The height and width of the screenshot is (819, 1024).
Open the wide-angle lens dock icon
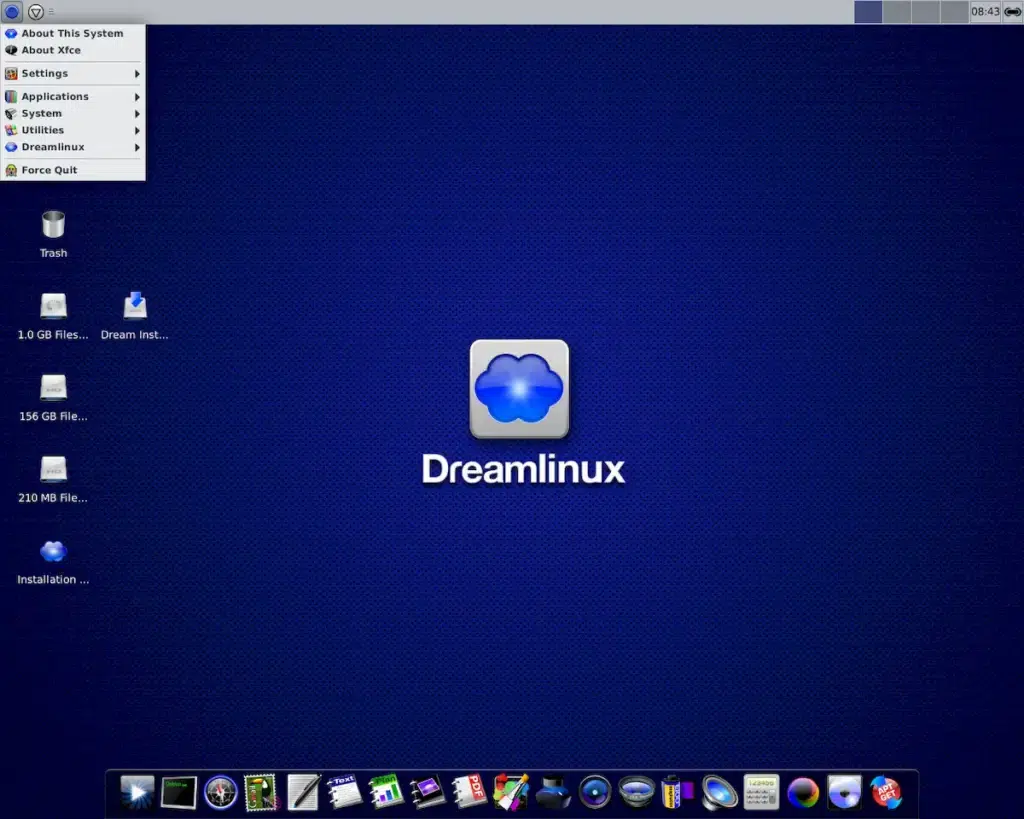click(x=637, y=792)
